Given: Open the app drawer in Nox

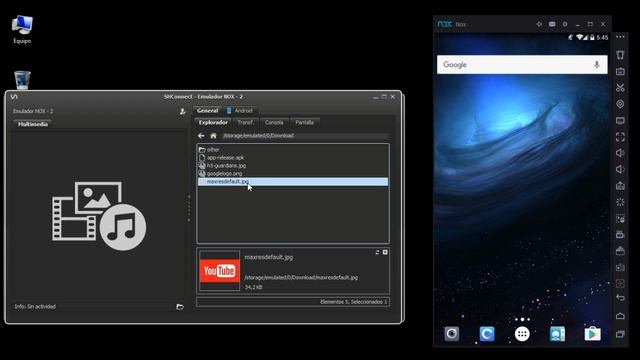Looking at the screenshot, I should [522, 334].
